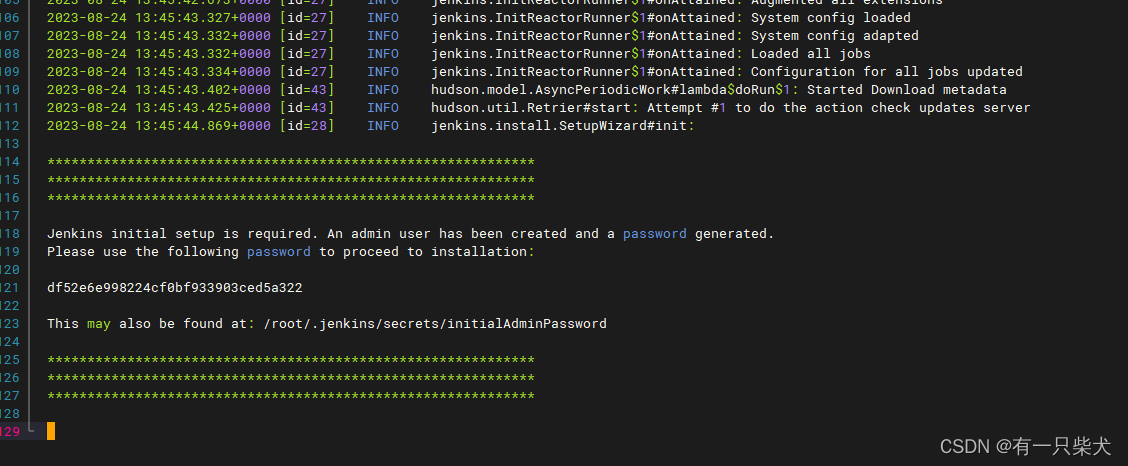This screenshot has height=466, width=1128.
Task: Click the 'Loaded all jobs' message
Action: 811,54
